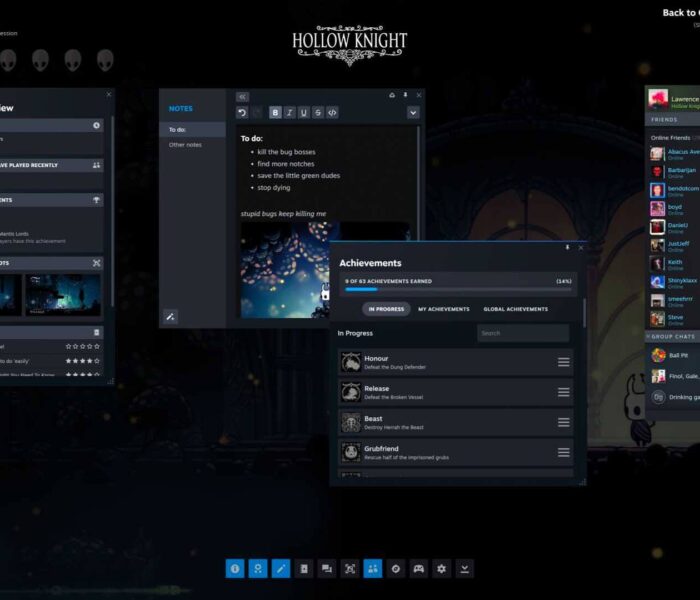The image size is (700, 600).
Task: Toggle the Notes pencil button in bottom toolbar
Action: [281, 568]
